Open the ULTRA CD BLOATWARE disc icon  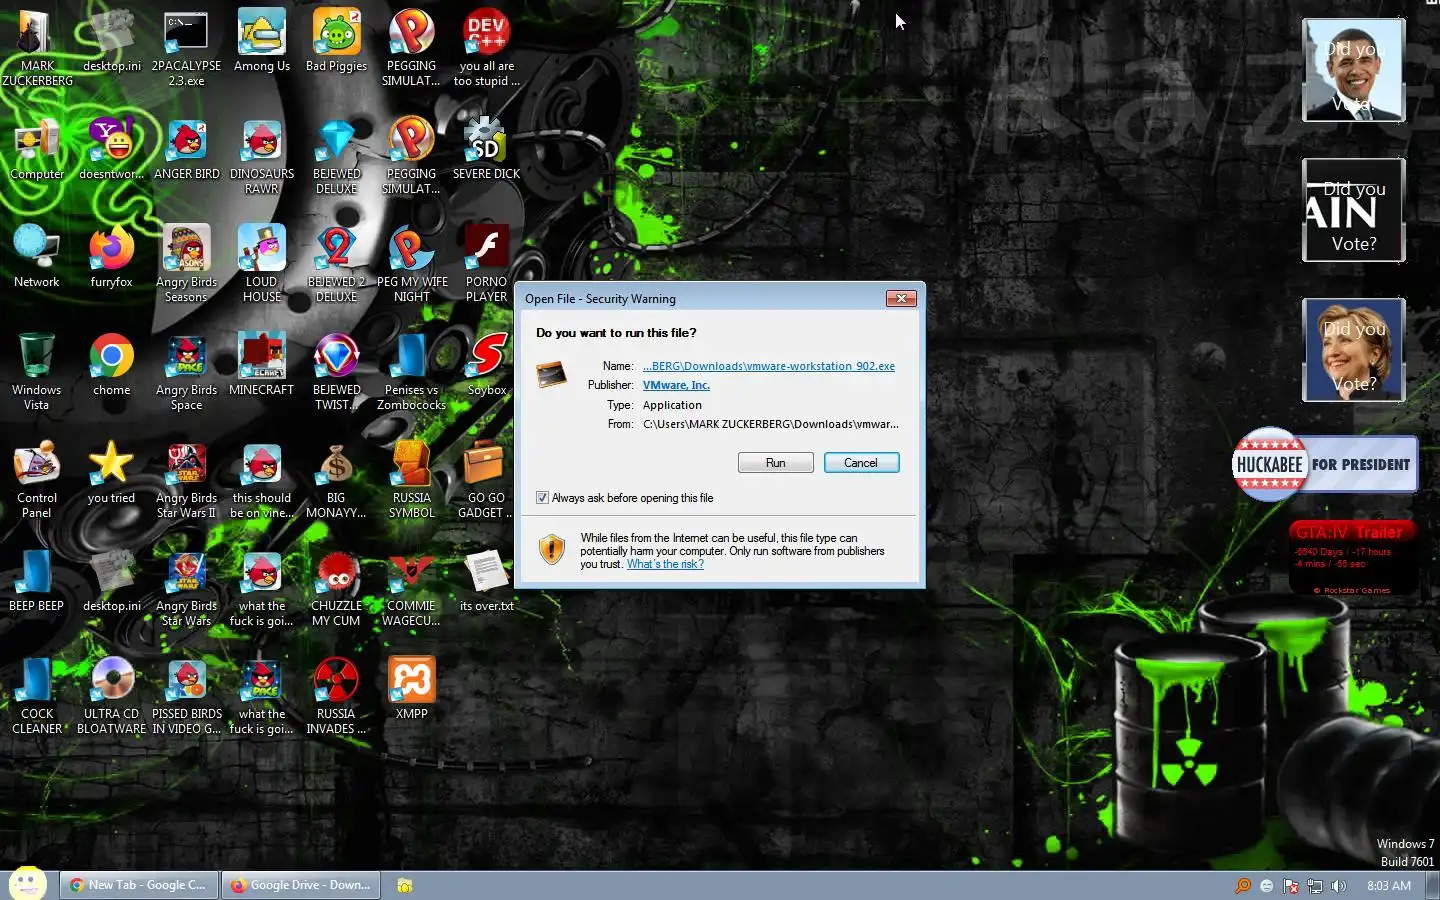pos(111,694)
